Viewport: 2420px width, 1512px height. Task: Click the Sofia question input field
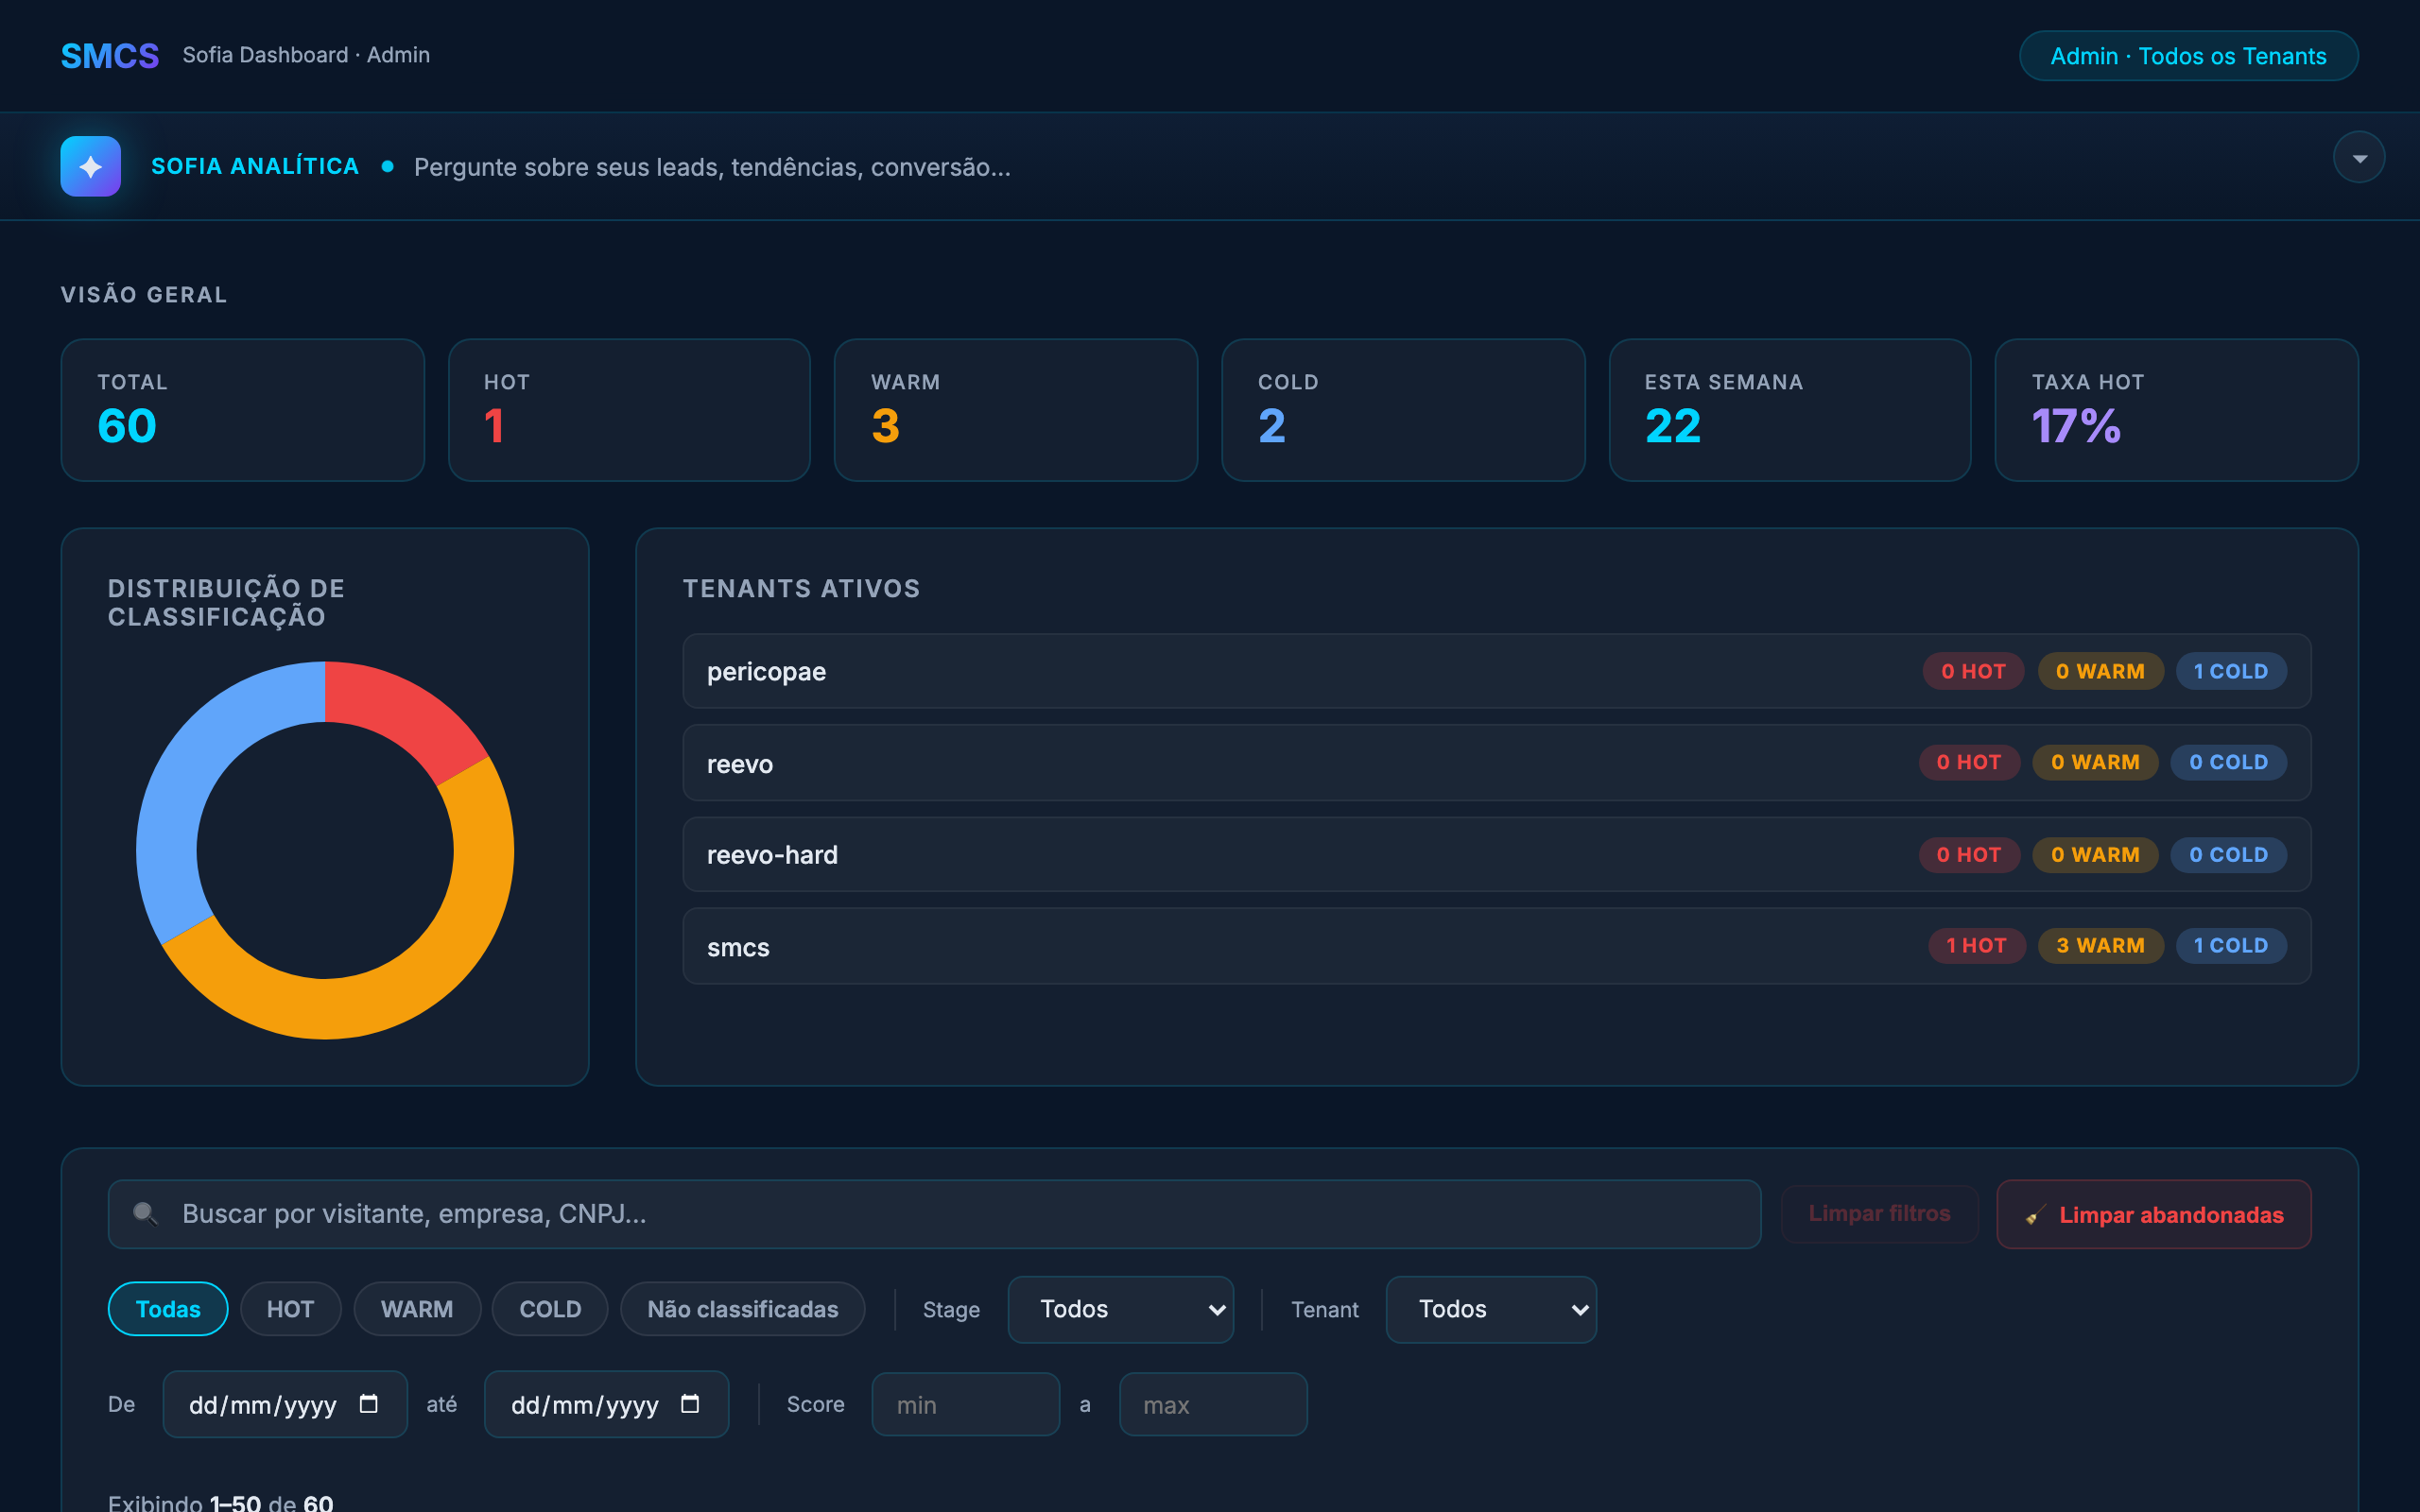(x=712, y=167)
